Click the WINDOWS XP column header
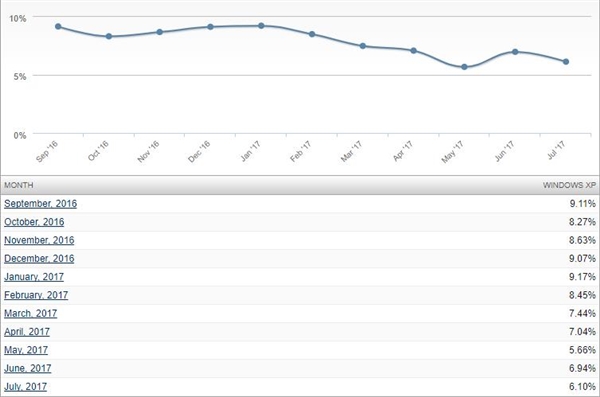The height and width of the screenshot is (397, 600). click(569, 185)
